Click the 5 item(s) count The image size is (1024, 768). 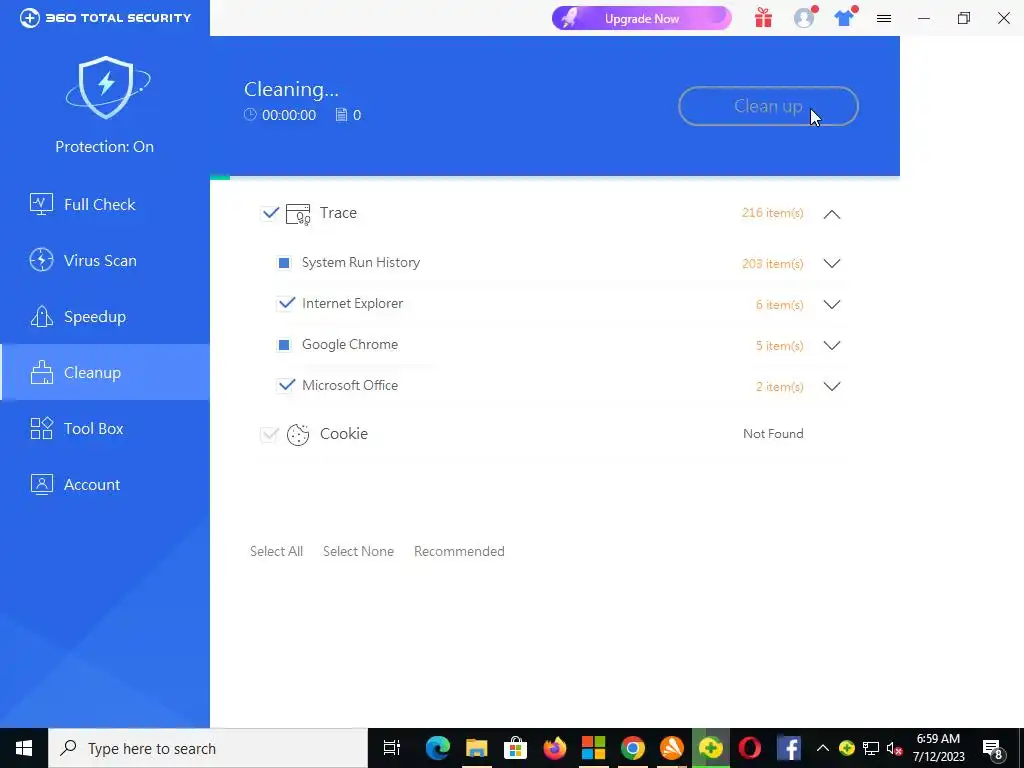(x=780, y=345)
